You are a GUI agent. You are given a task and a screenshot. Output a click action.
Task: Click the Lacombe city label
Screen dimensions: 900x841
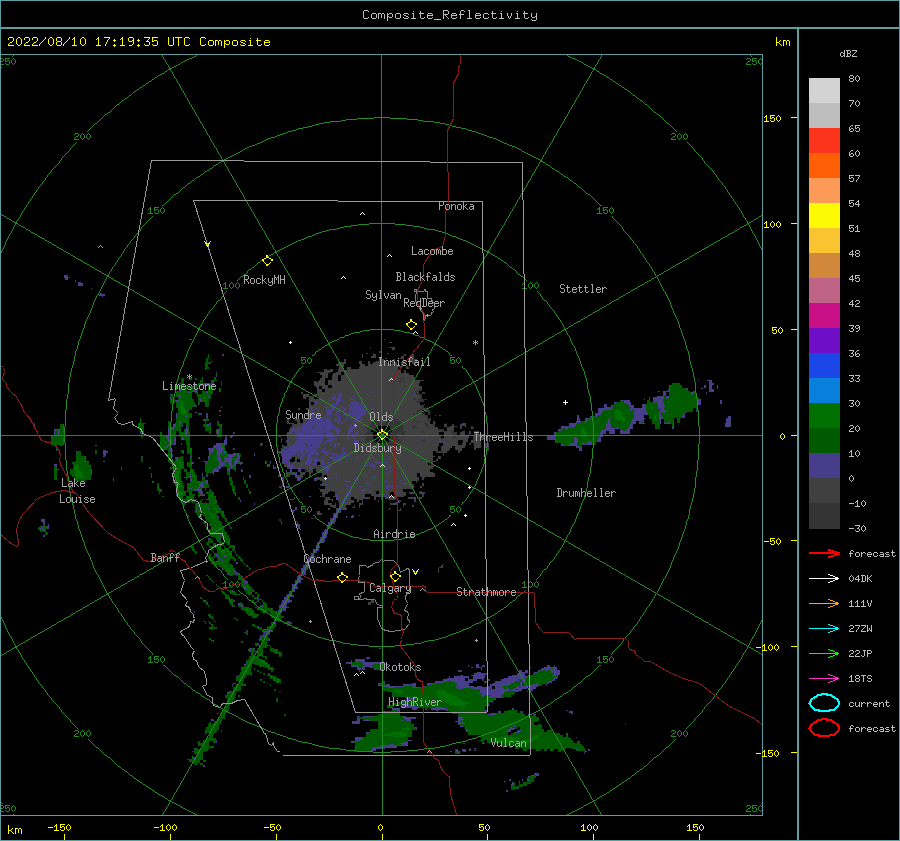[x=432, y=251]
